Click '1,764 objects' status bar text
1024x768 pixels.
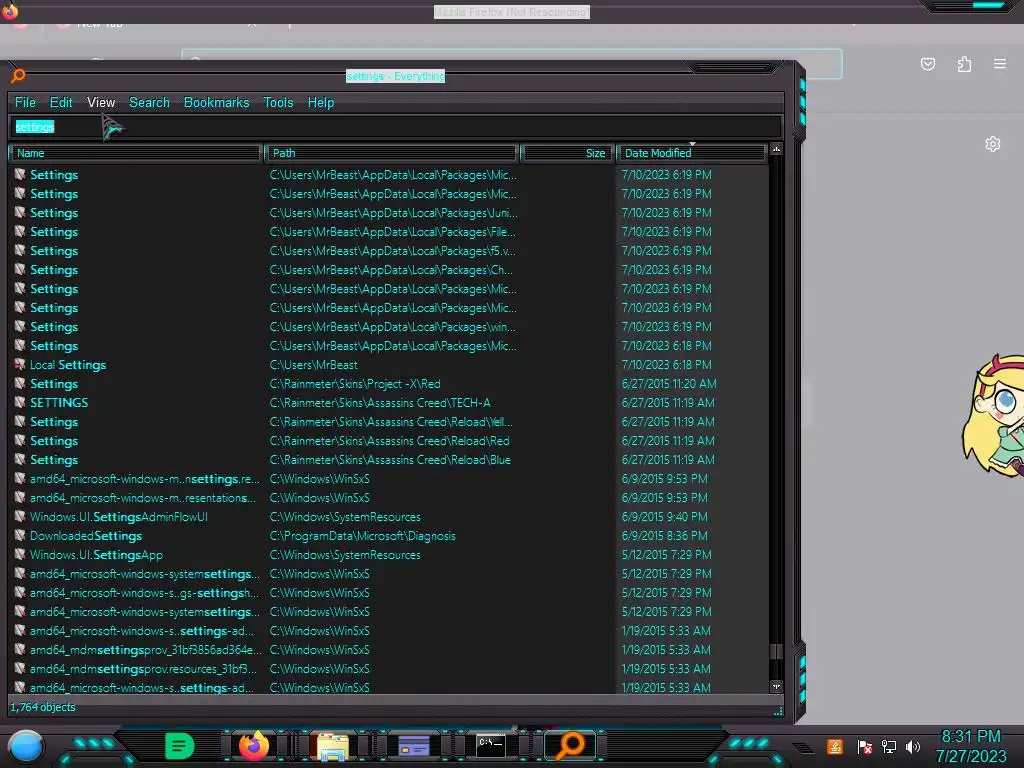pos(42,707)
